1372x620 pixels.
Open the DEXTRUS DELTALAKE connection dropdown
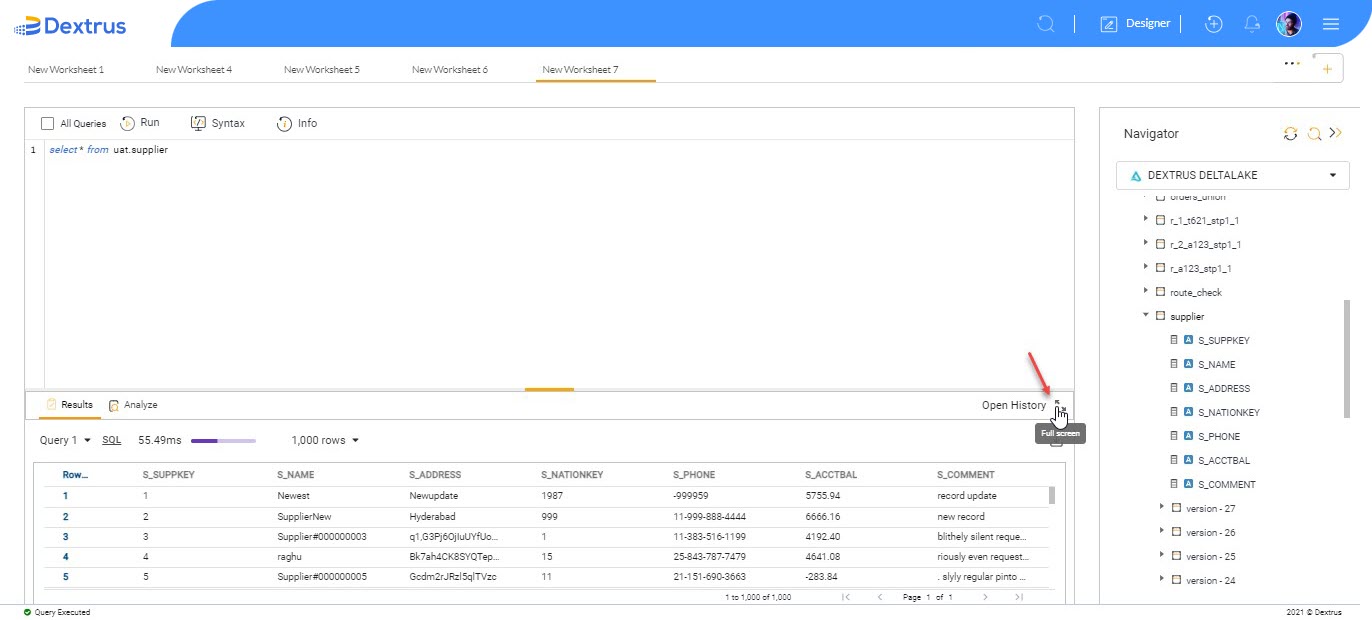pyautogui.click(x=1233, y=175)
